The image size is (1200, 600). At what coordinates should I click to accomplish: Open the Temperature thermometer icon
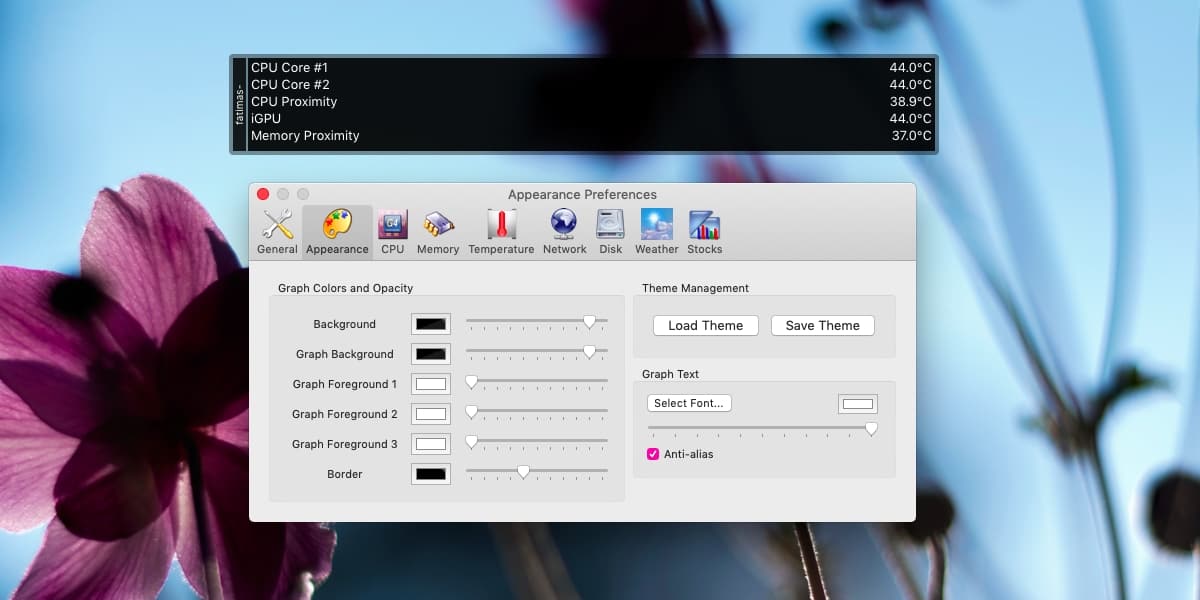501,232
